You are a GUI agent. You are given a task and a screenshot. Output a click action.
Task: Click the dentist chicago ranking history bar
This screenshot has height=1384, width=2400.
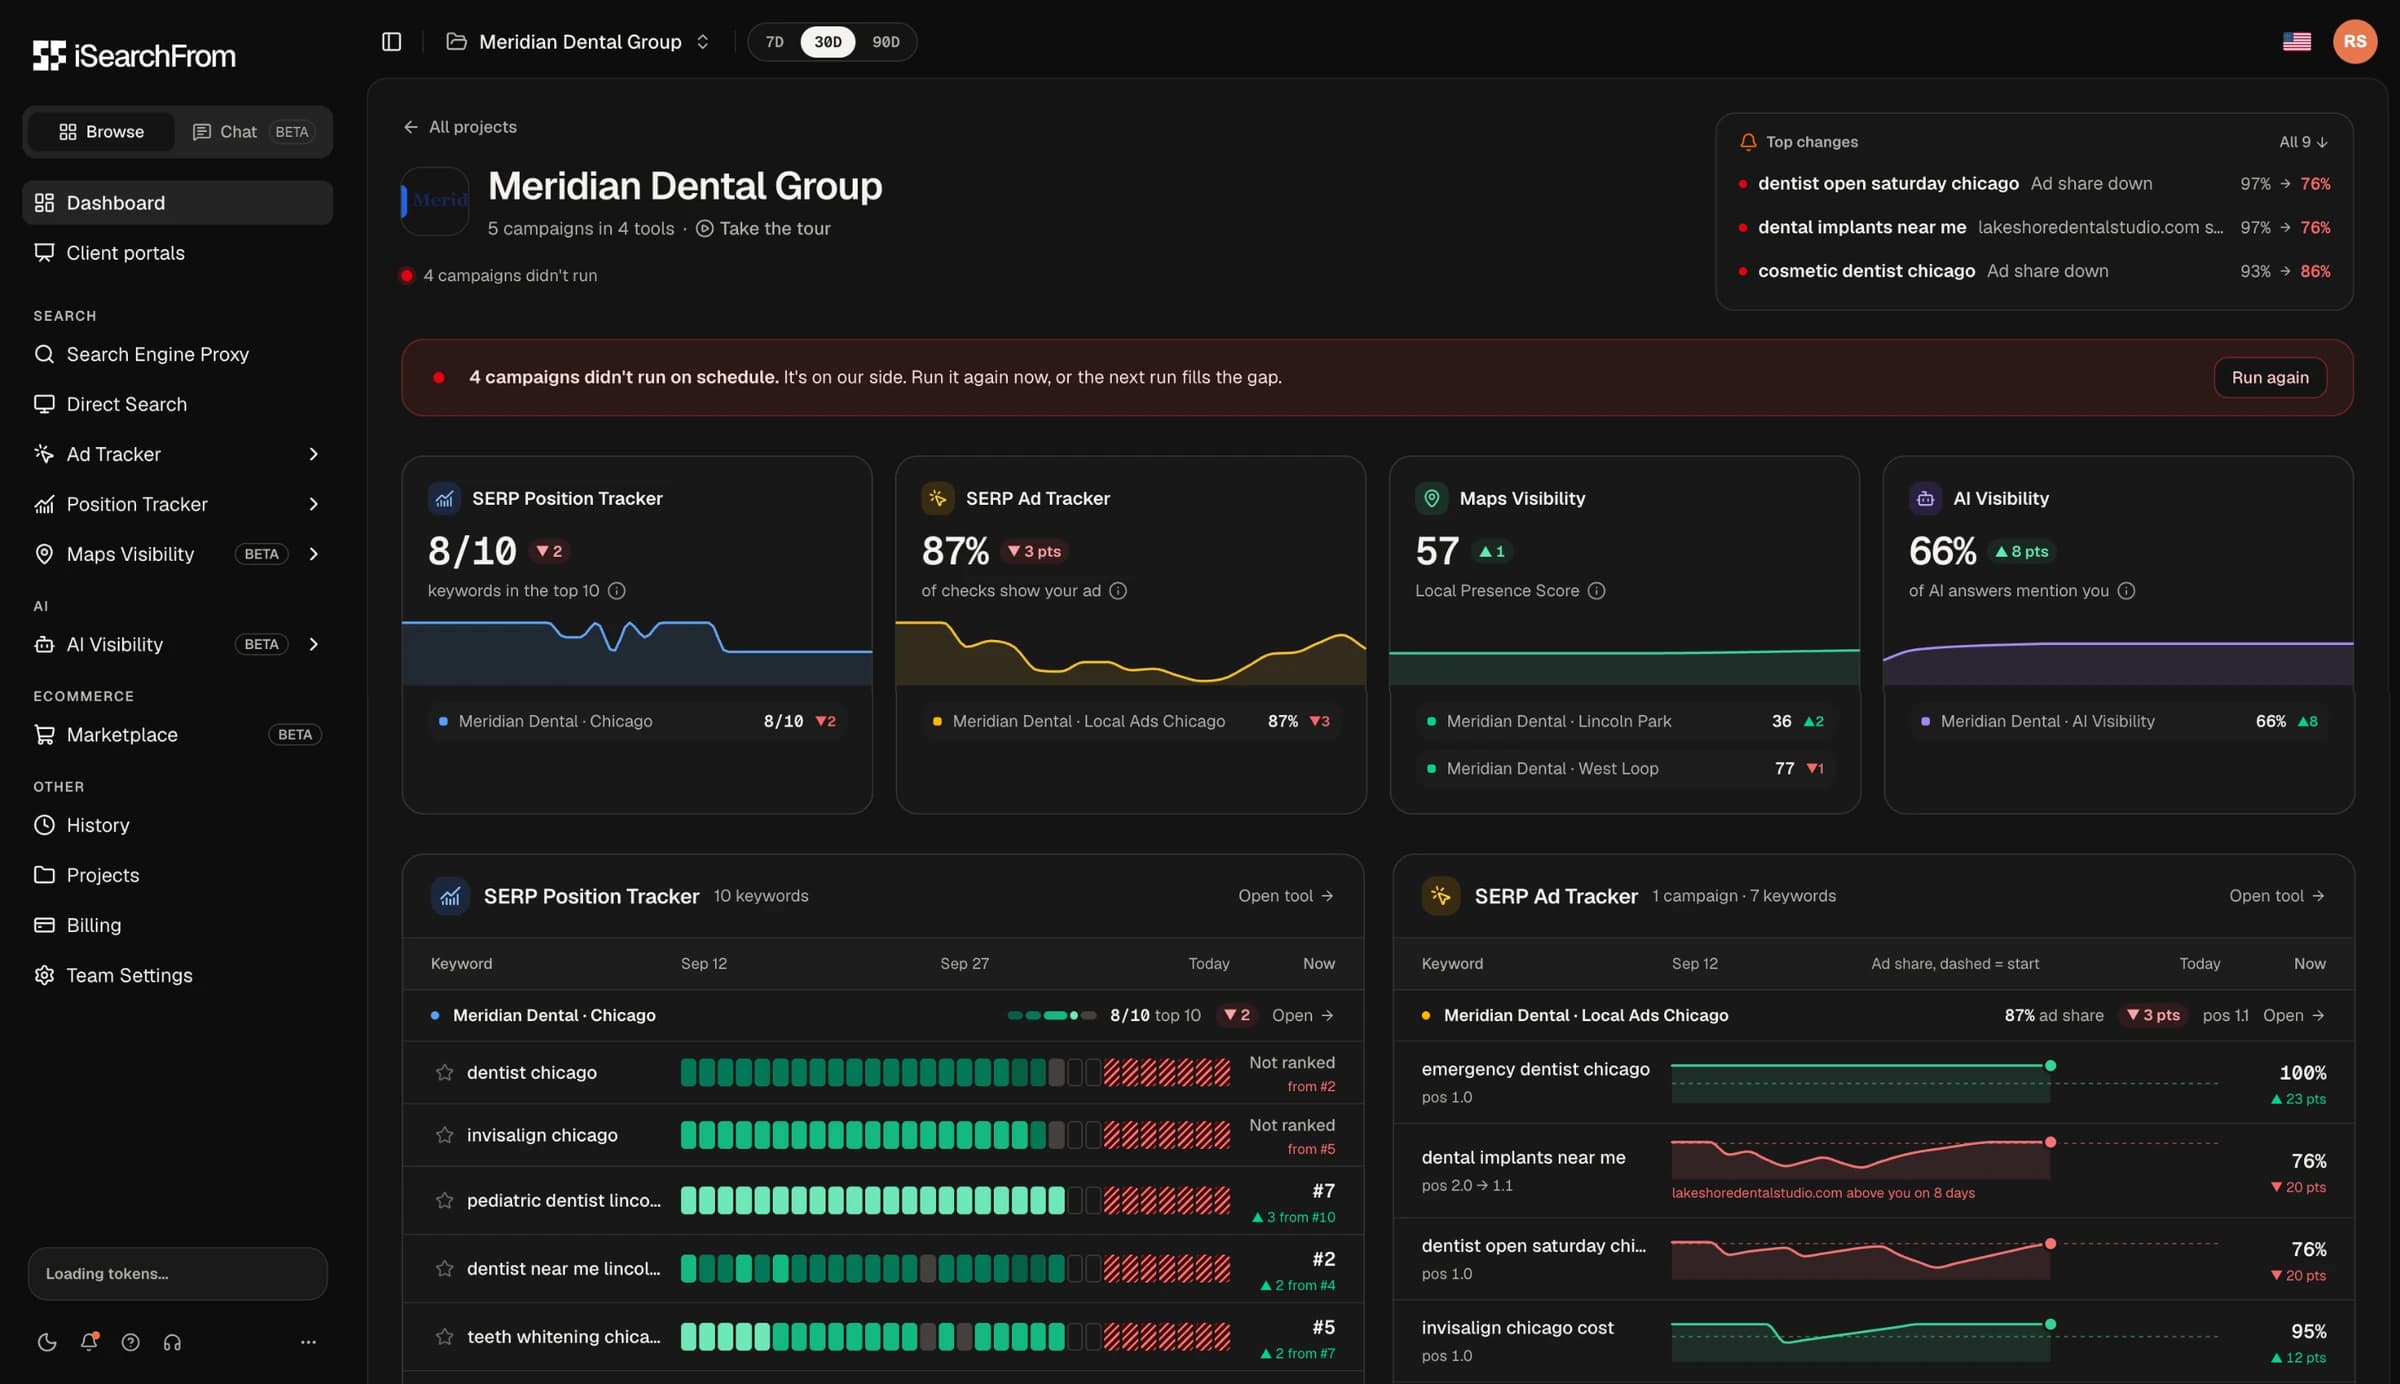pos(955,1072)
